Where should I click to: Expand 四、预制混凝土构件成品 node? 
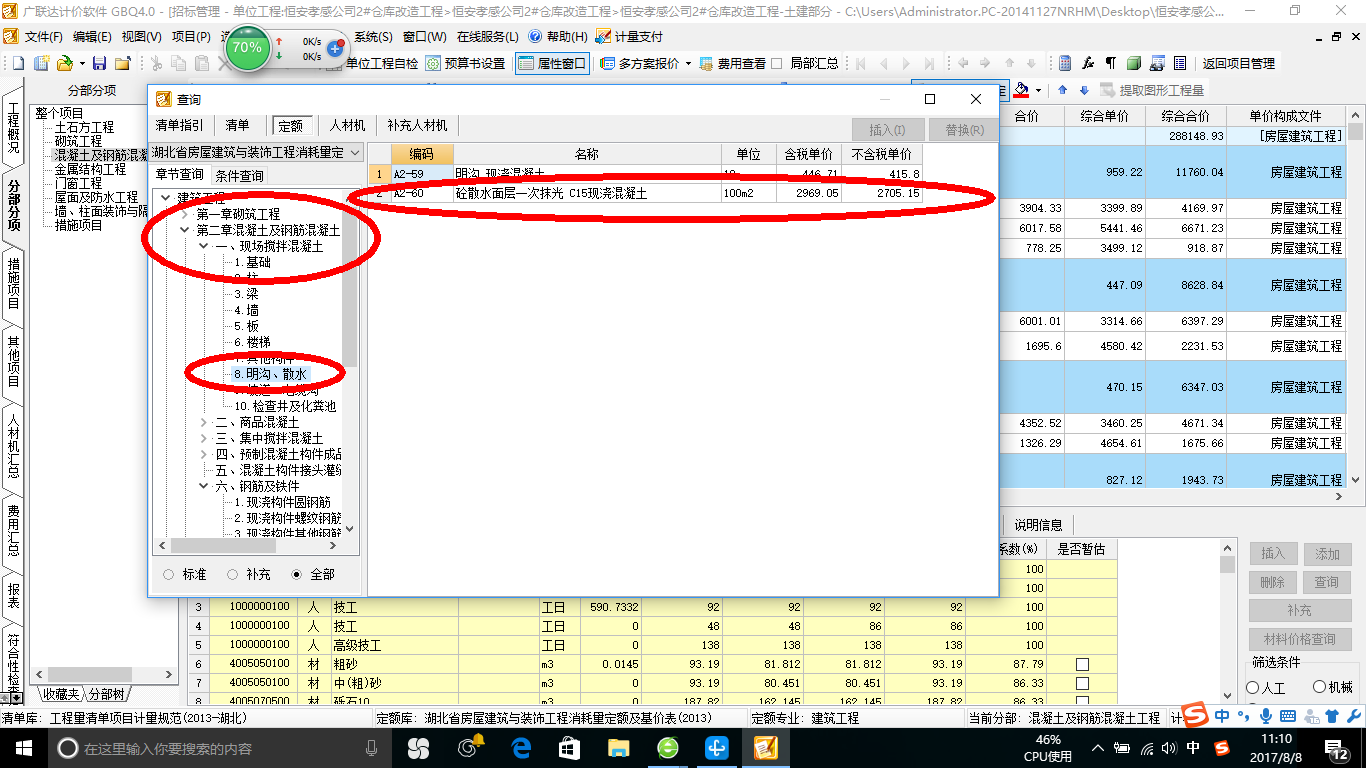pos(203,454)
